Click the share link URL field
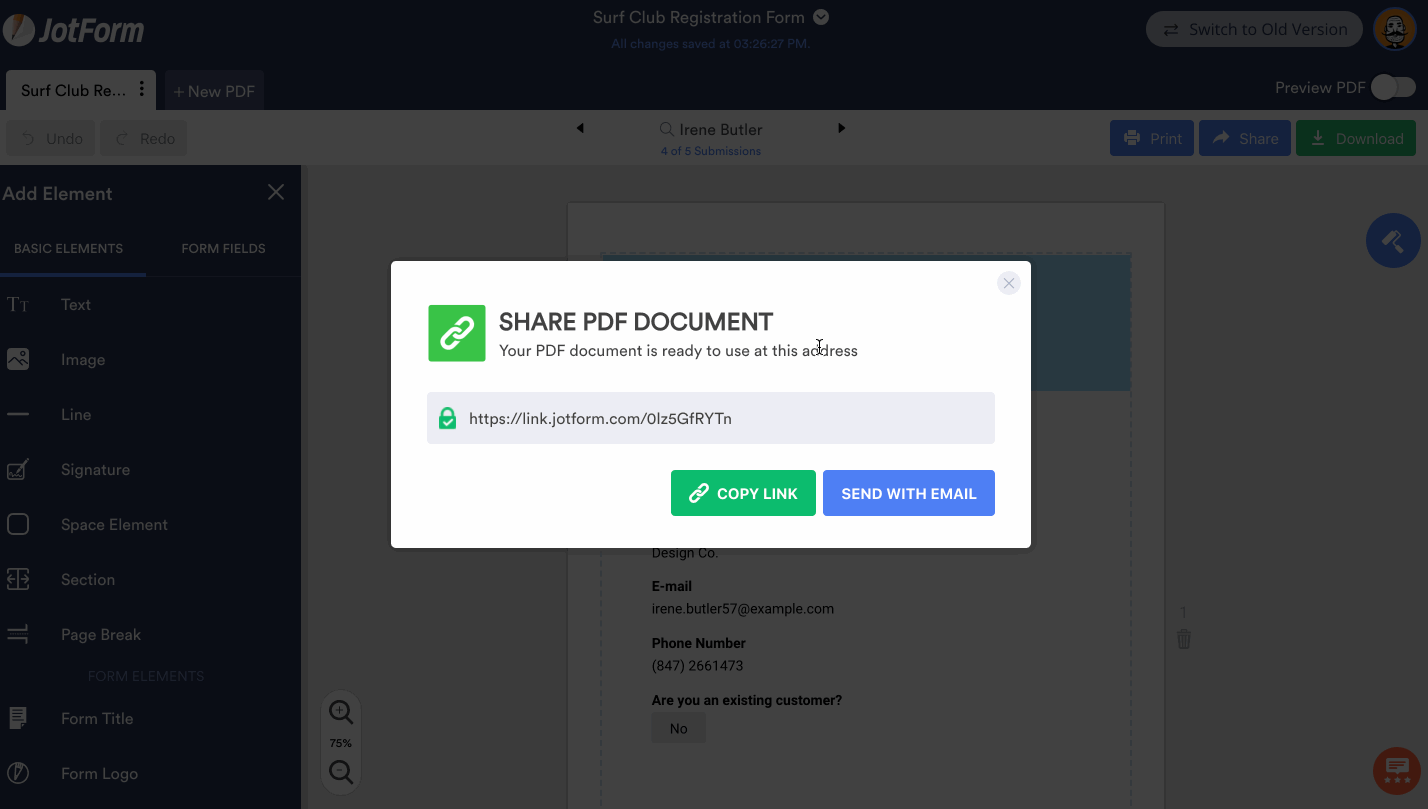1428x809 pixels. pos(710,418)
